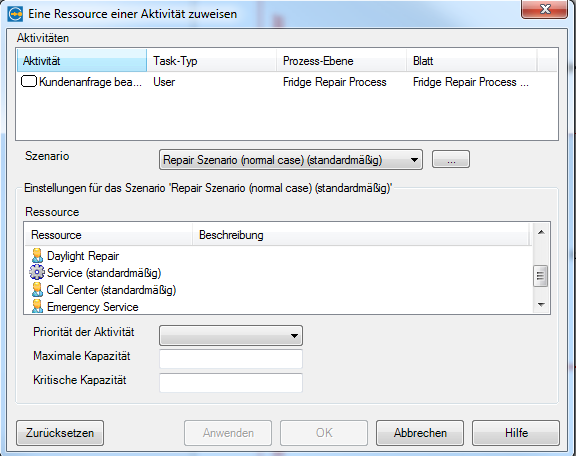Click in the Maximale Kapazität field
The width and height of the screenshot is (576, 456).
231,359
